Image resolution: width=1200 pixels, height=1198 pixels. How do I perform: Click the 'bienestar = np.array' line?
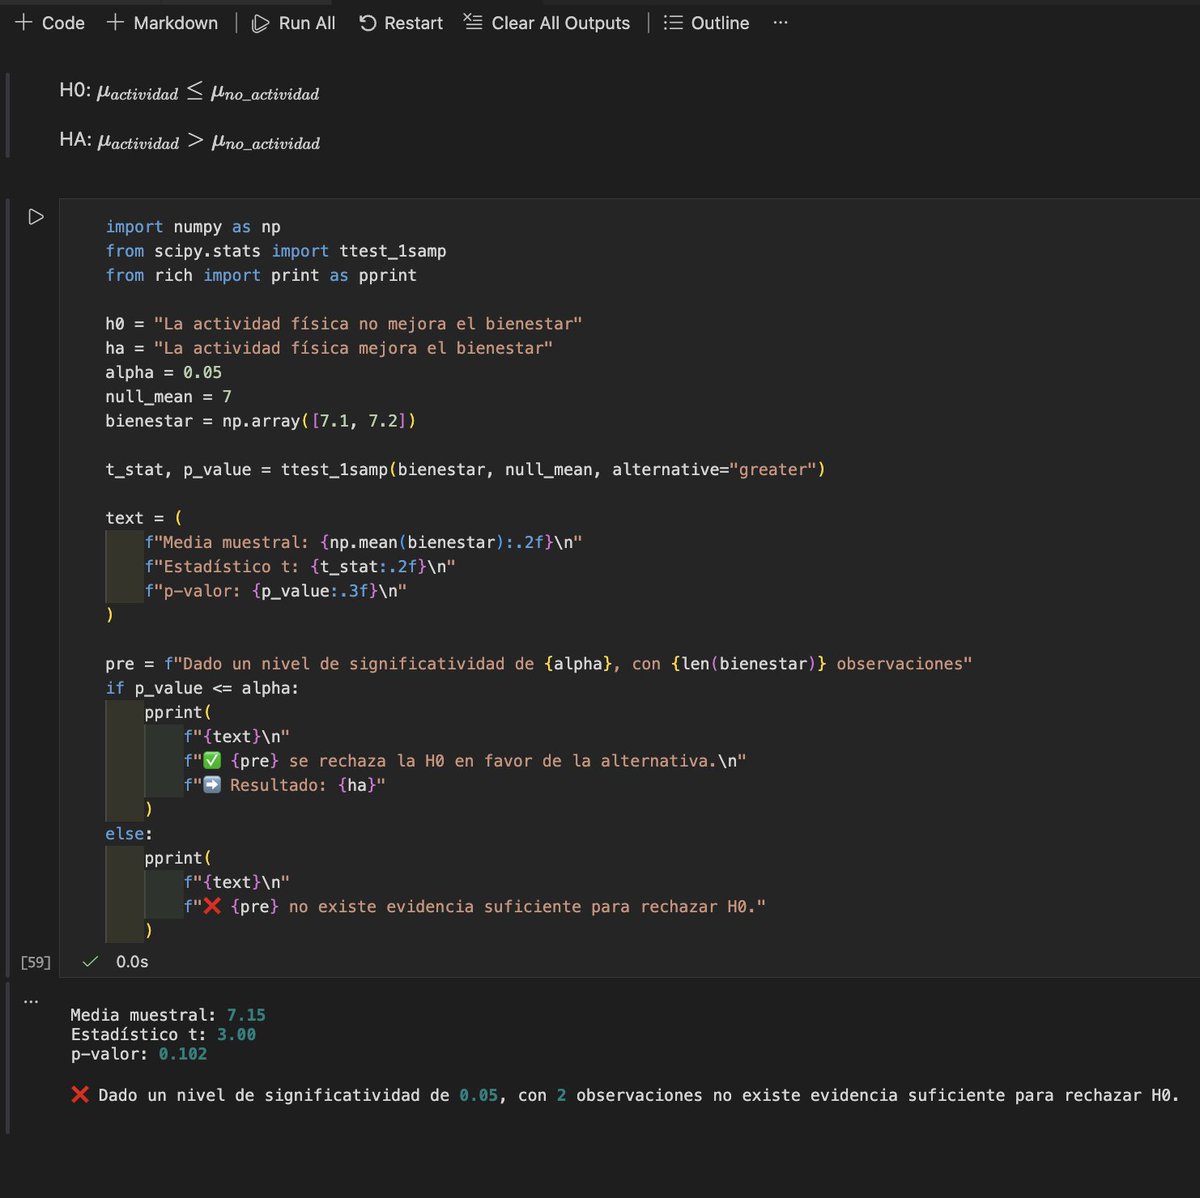pyautogui.click(x=261, y=421)
